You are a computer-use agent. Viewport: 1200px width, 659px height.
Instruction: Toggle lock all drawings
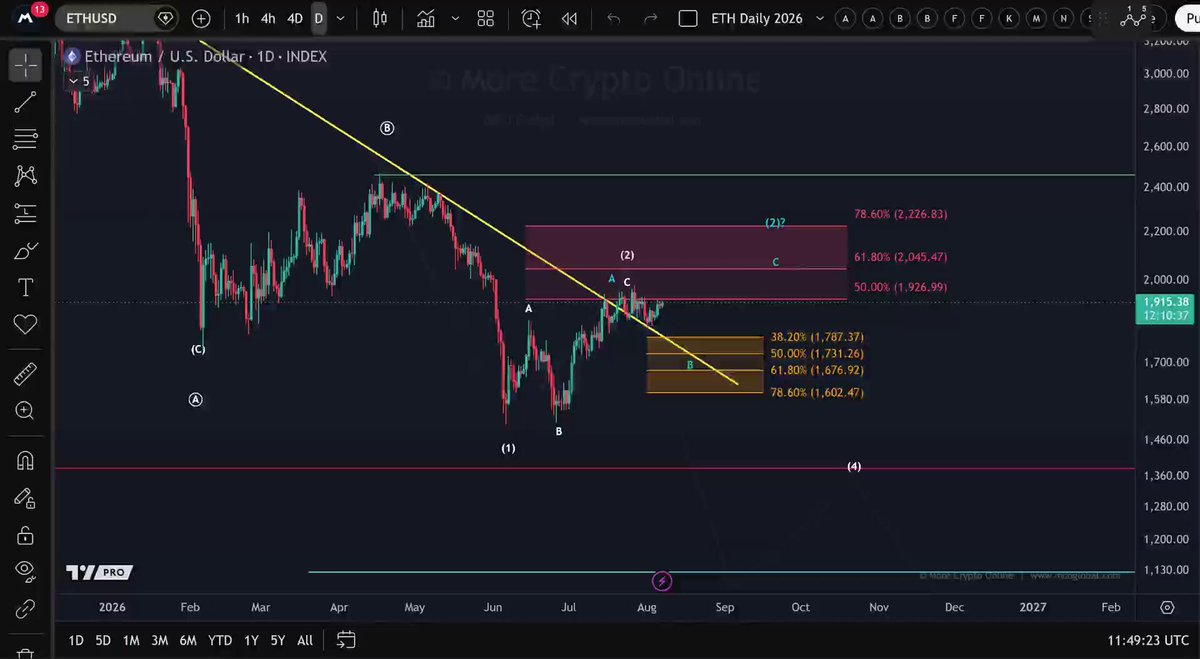[x=25, y=535]
